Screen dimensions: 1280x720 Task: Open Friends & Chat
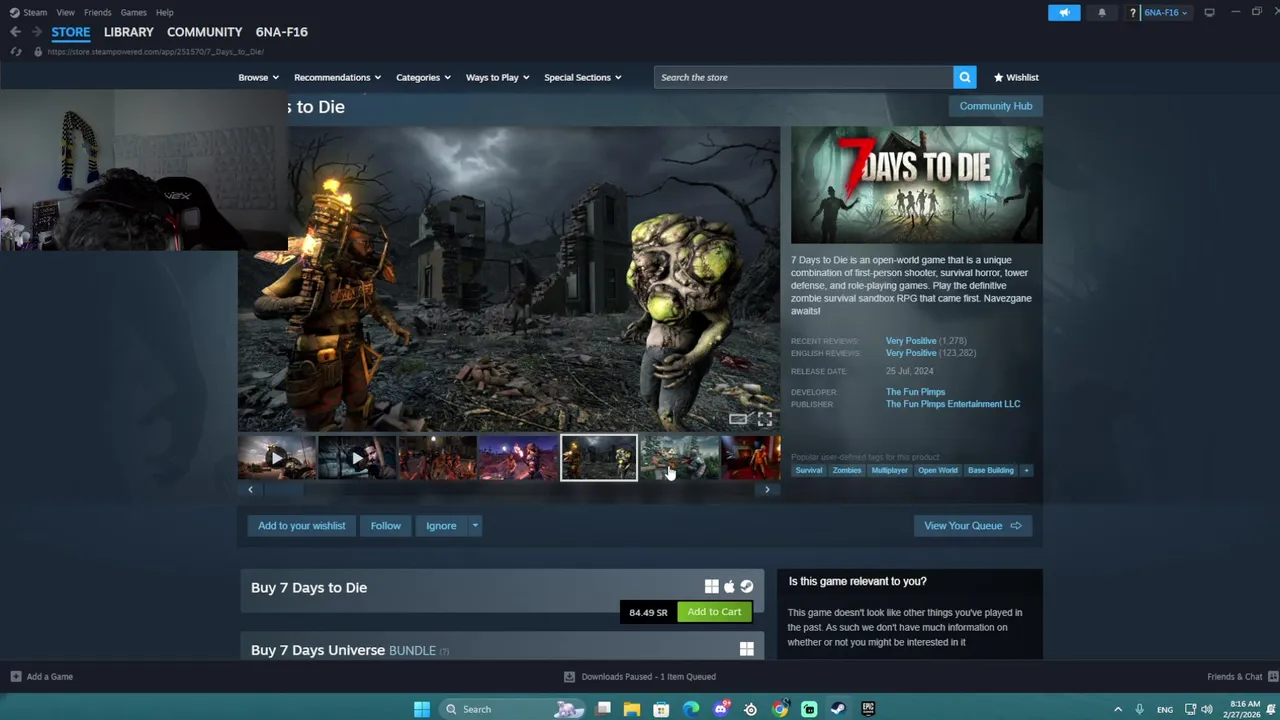pos(1240,677)
